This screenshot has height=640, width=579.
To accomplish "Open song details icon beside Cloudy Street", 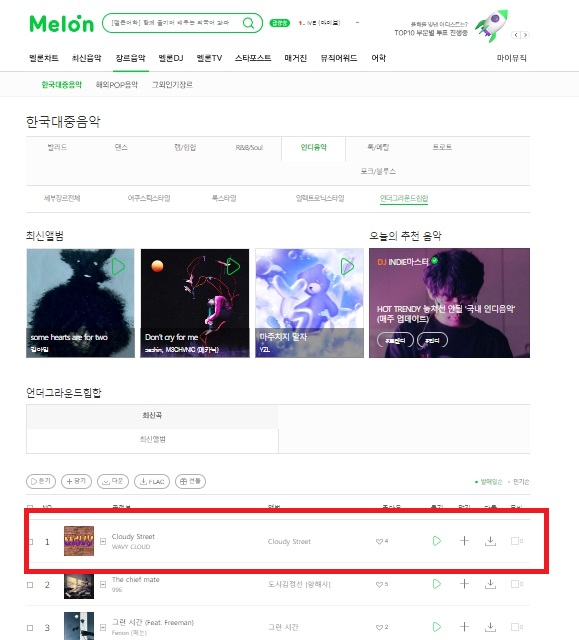I will tap(103, 542).
